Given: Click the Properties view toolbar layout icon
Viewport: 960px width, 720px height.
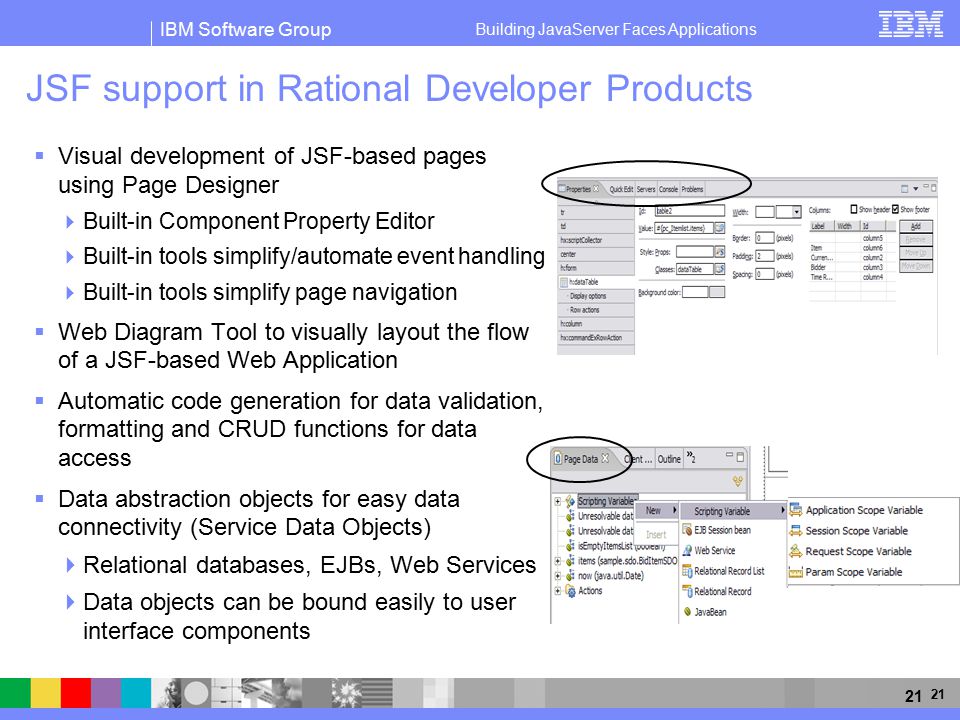Looking at the screenshot, I should pyautogui.click(x=904, y=189).
